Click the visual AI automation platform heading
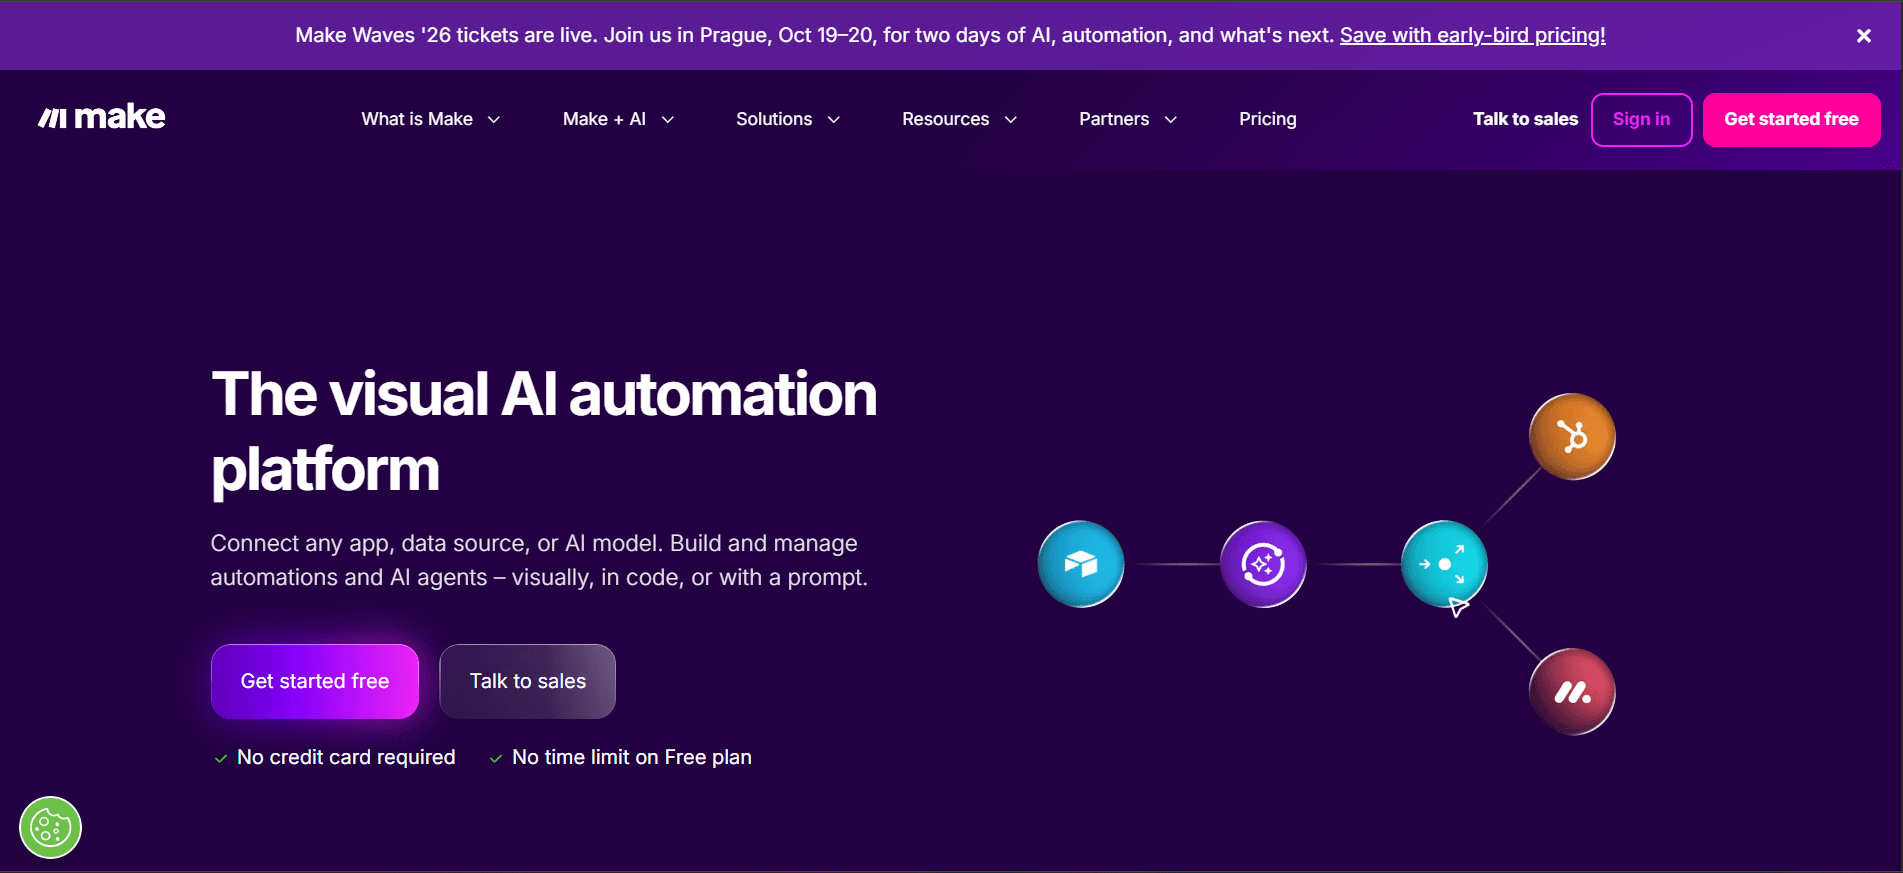 pos(544,431)
